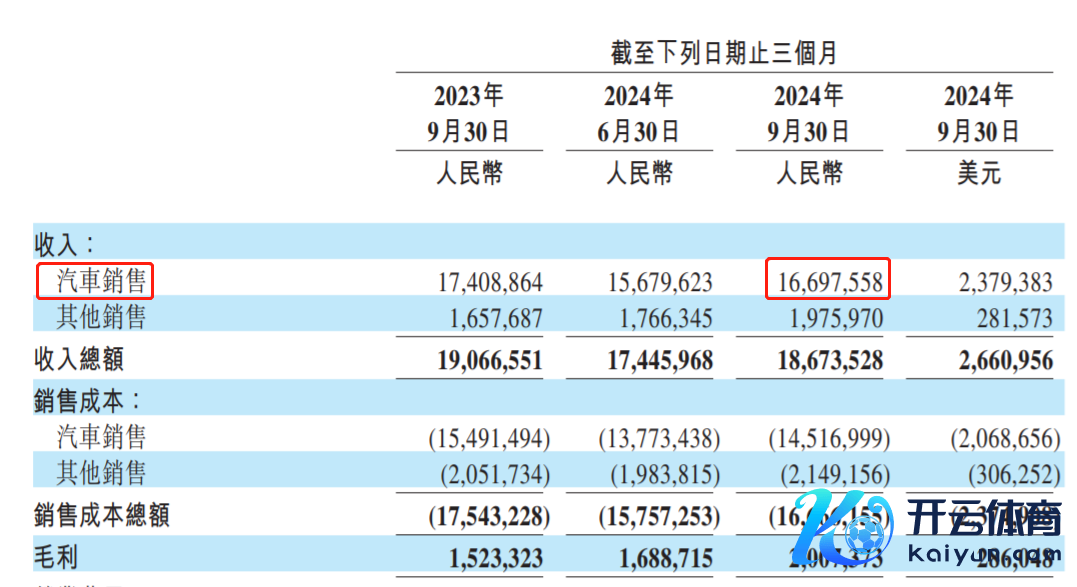1077x587 pixels.
Task: Click the 15,679,623 cell
Action: tap(659, 283)
